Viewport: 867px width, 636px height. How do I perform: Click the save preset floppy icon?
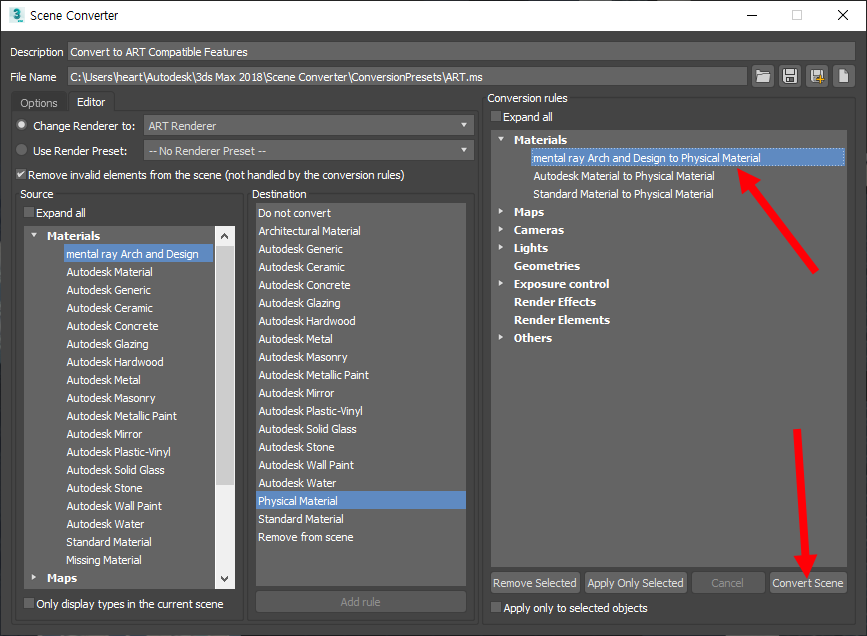click(x=790, y=76)
